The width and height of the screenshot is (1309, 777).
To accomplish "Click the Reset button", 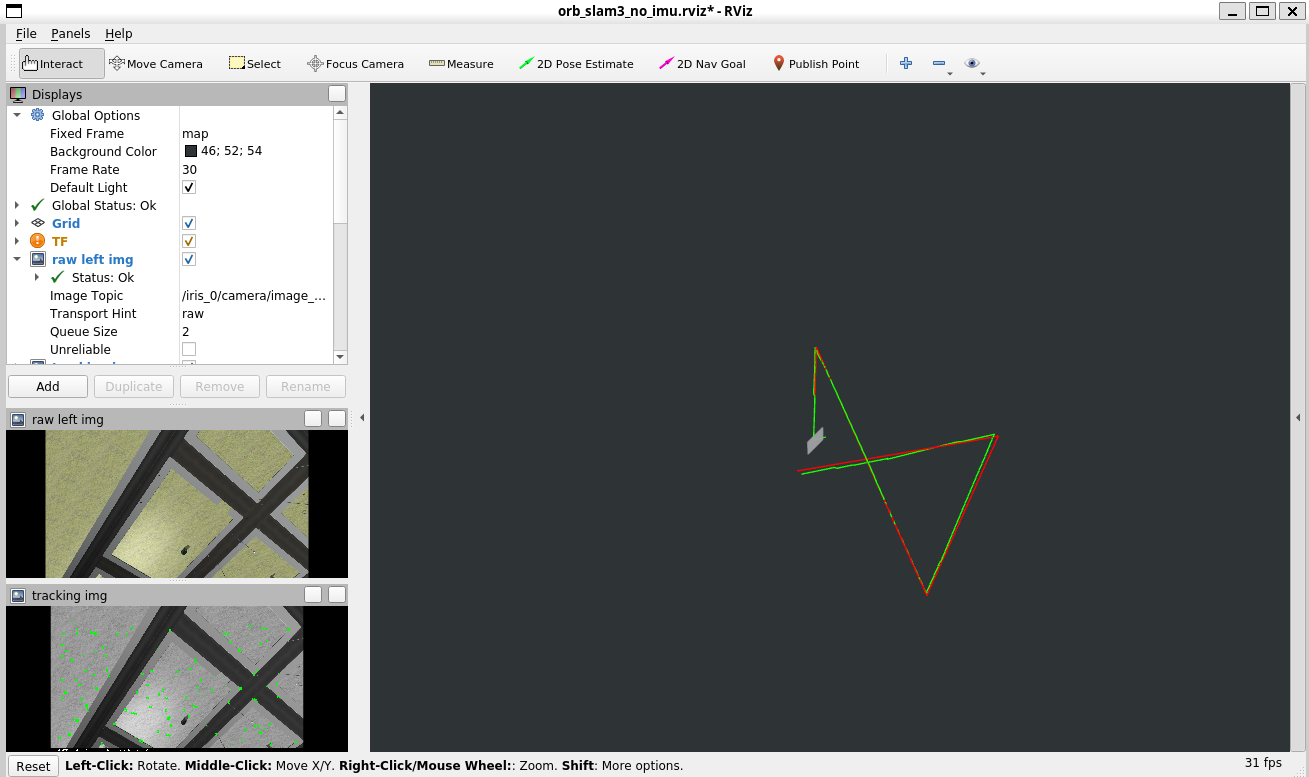I will point(33,766).
